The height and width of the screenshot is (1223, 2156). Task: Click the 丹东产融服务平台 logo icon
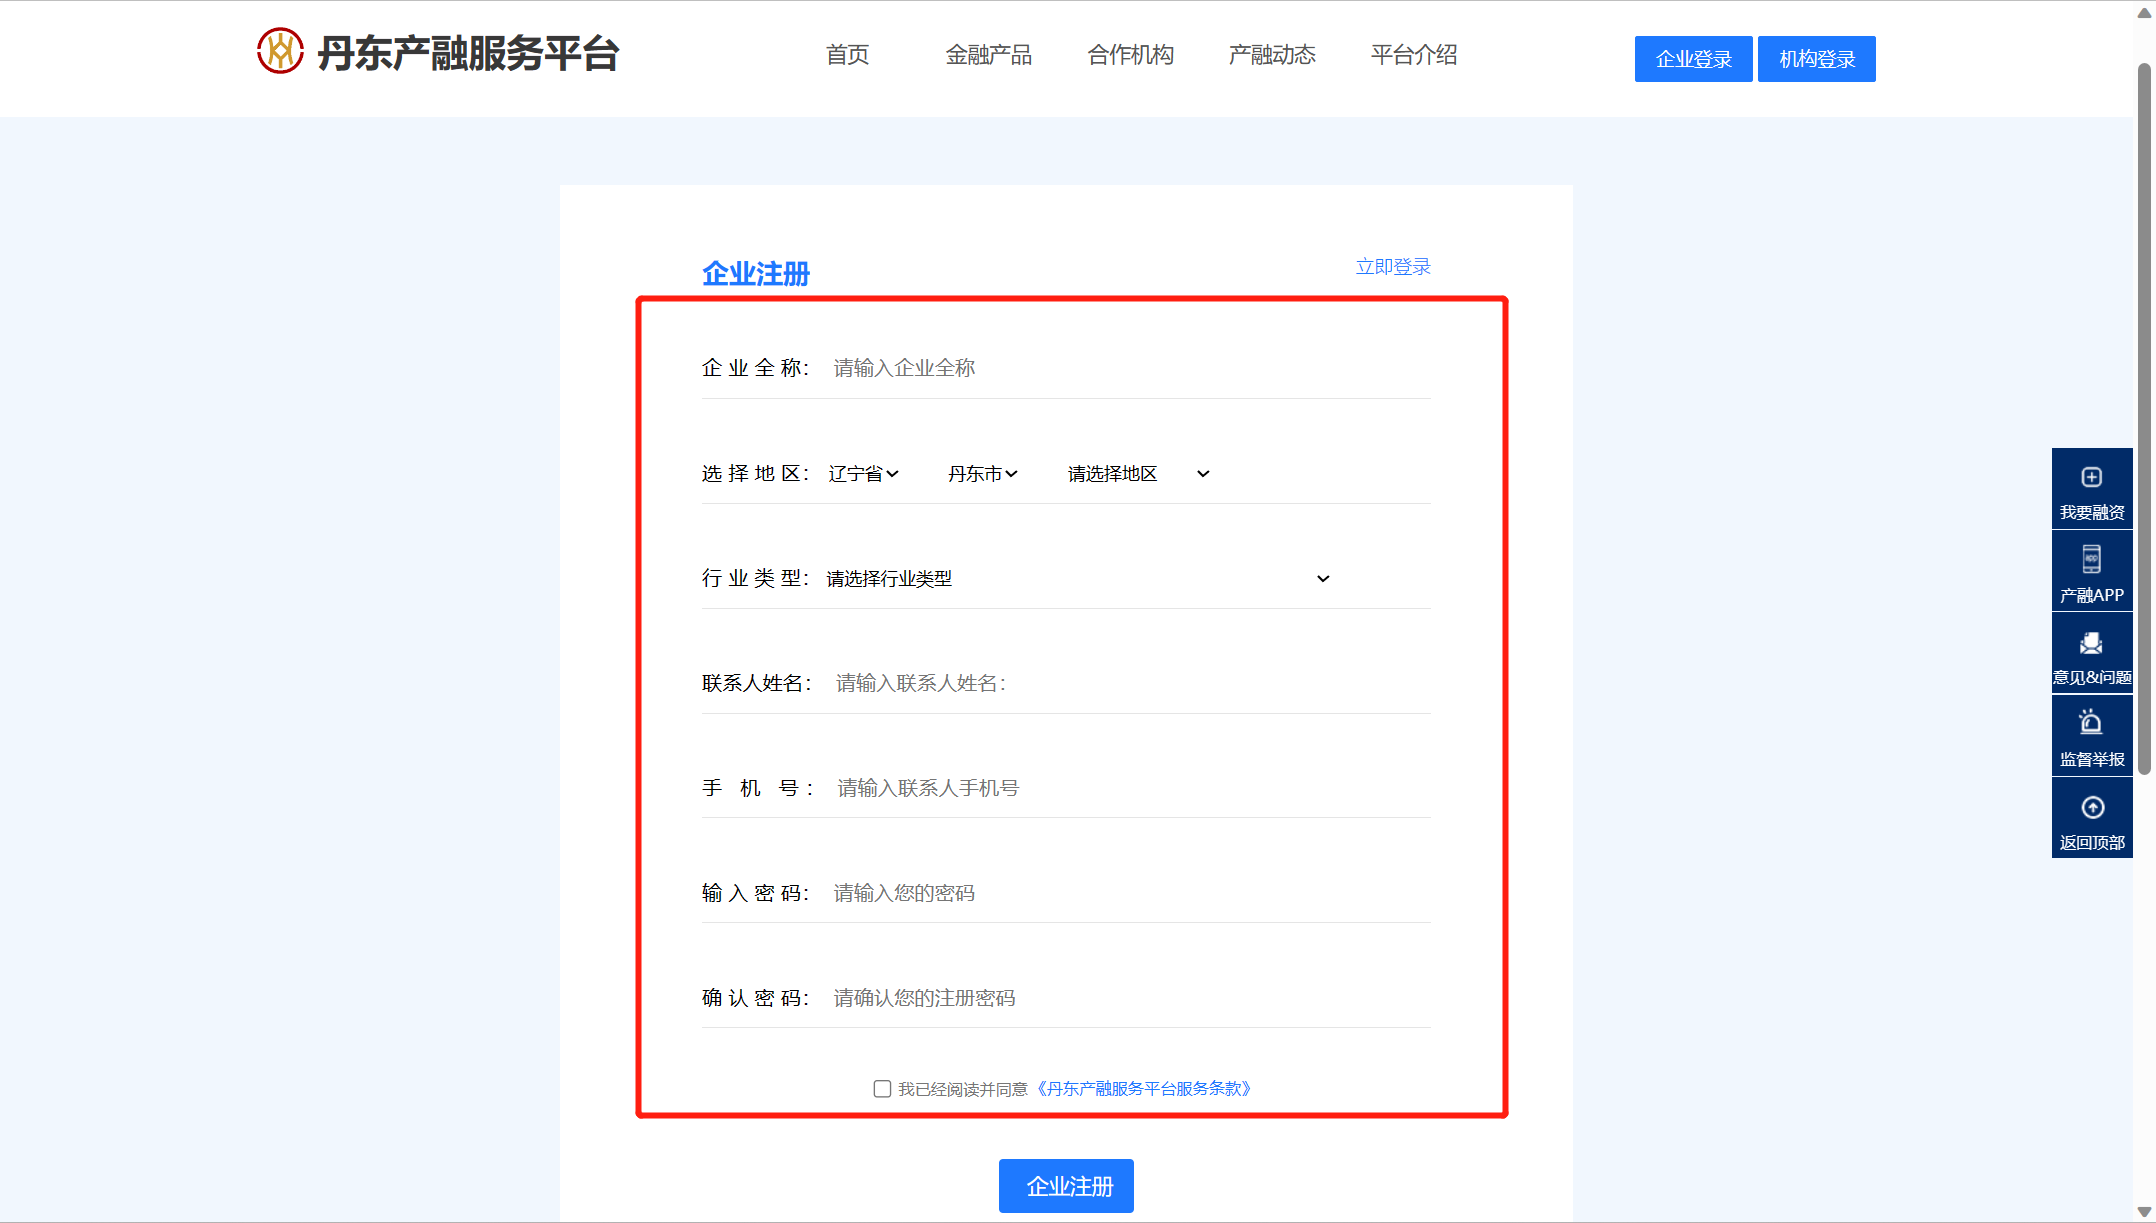pyautogui.click(x=280, y=51)
